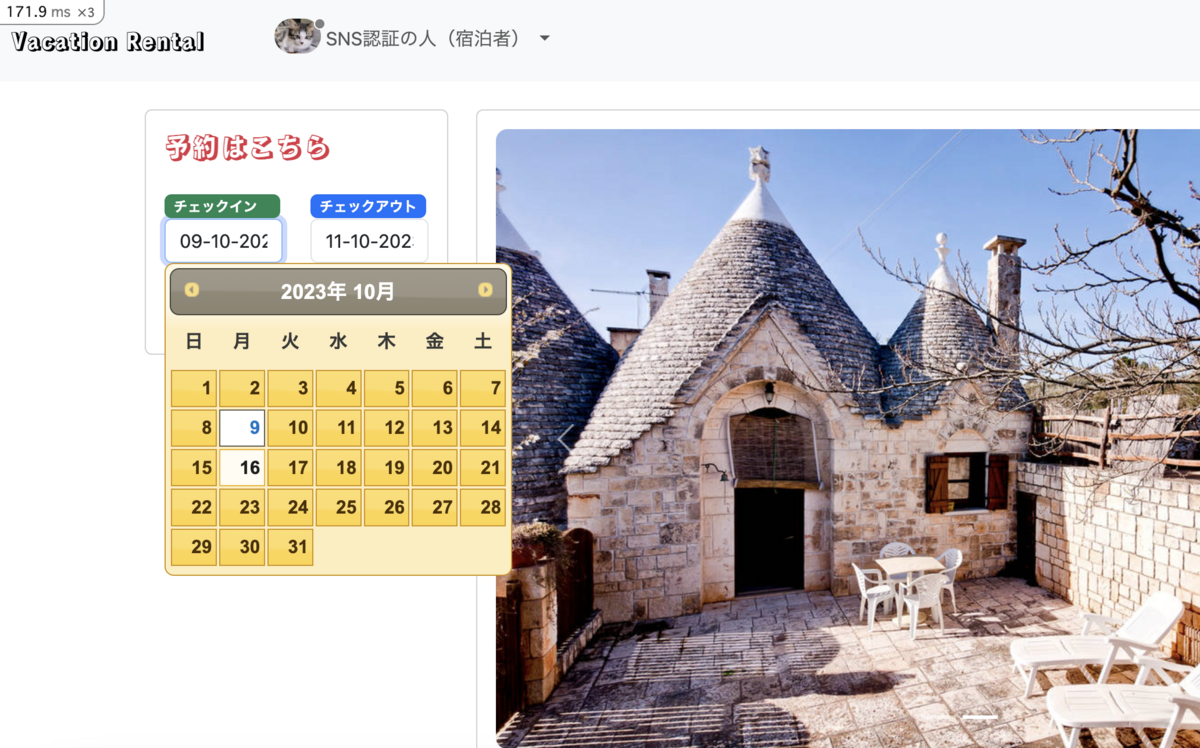Select October 15 in calendar
This screenshot has height=748, width=1200.
[194, 467]
